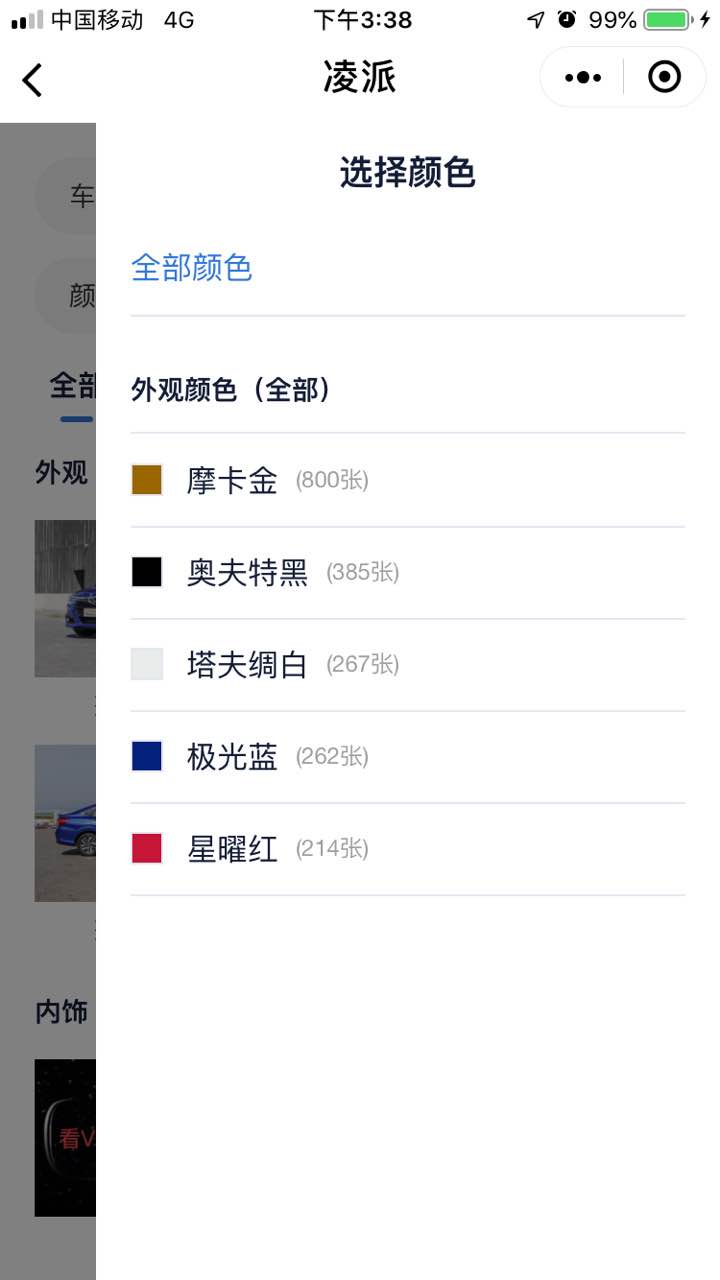Viewport: 720px width, 1280px height.
Task: Open the partially hidden 全部 tab
Action: tap(73, 386)
